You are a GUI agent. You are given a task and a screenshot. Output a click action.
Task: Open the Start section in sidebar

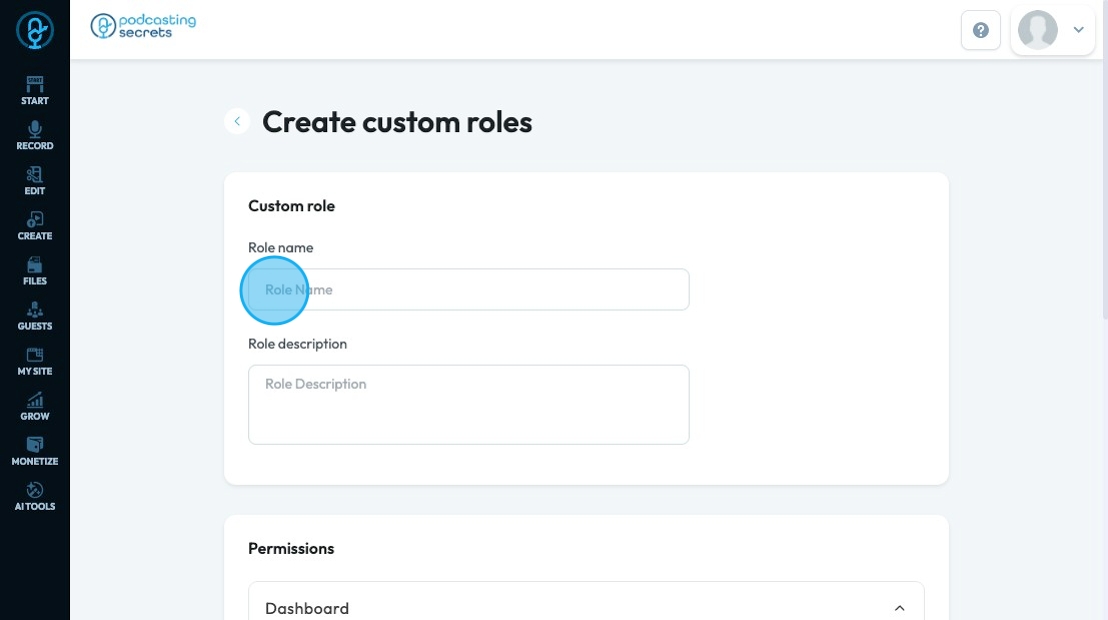35,90
